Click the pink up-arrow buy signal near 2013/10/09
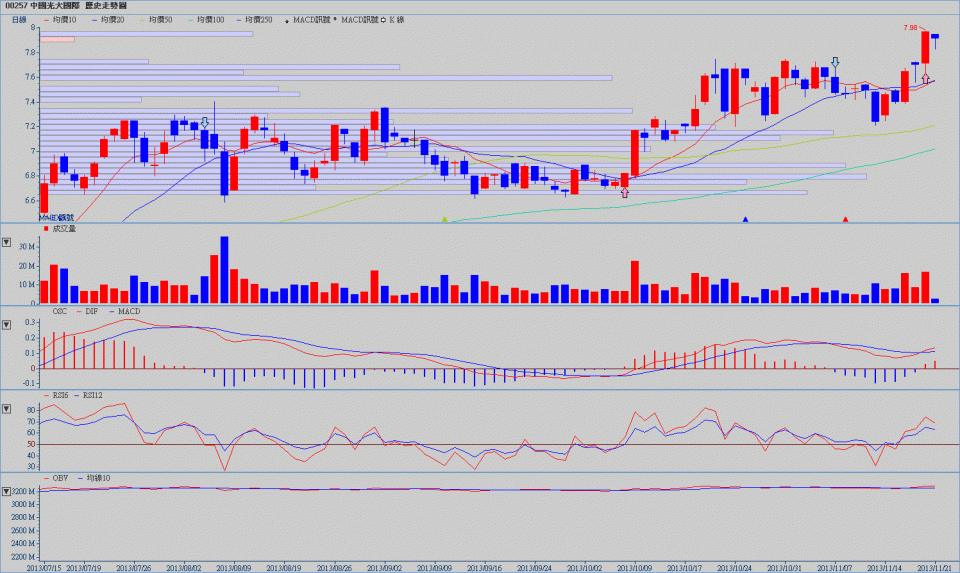960x573 pixels. click(625, 192)
